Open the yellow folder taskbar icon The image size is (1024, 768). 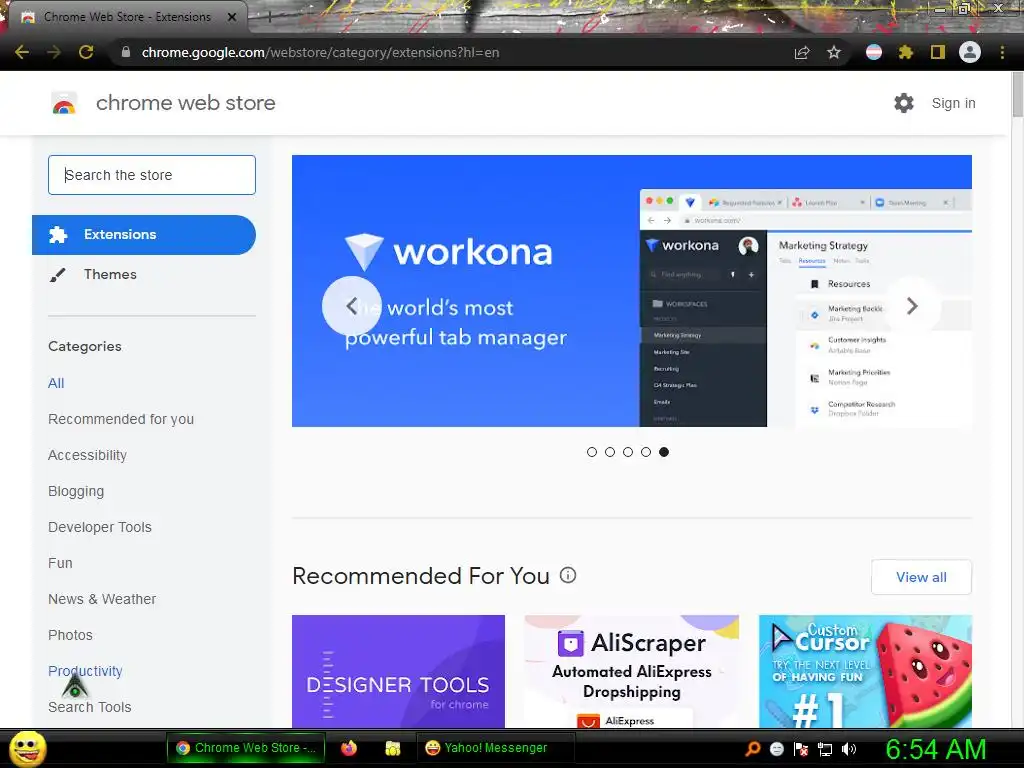[x=392, y=748]
